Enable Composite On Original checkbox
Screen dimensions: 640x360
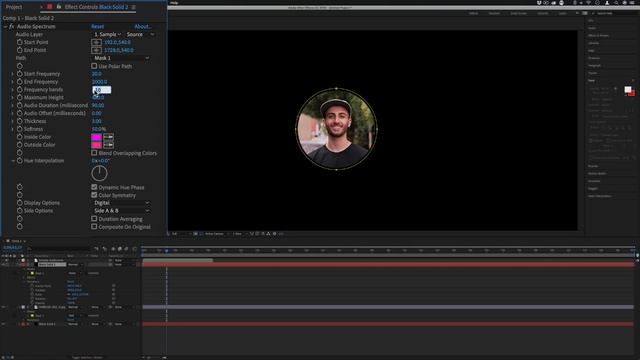(x=94, y=227)
